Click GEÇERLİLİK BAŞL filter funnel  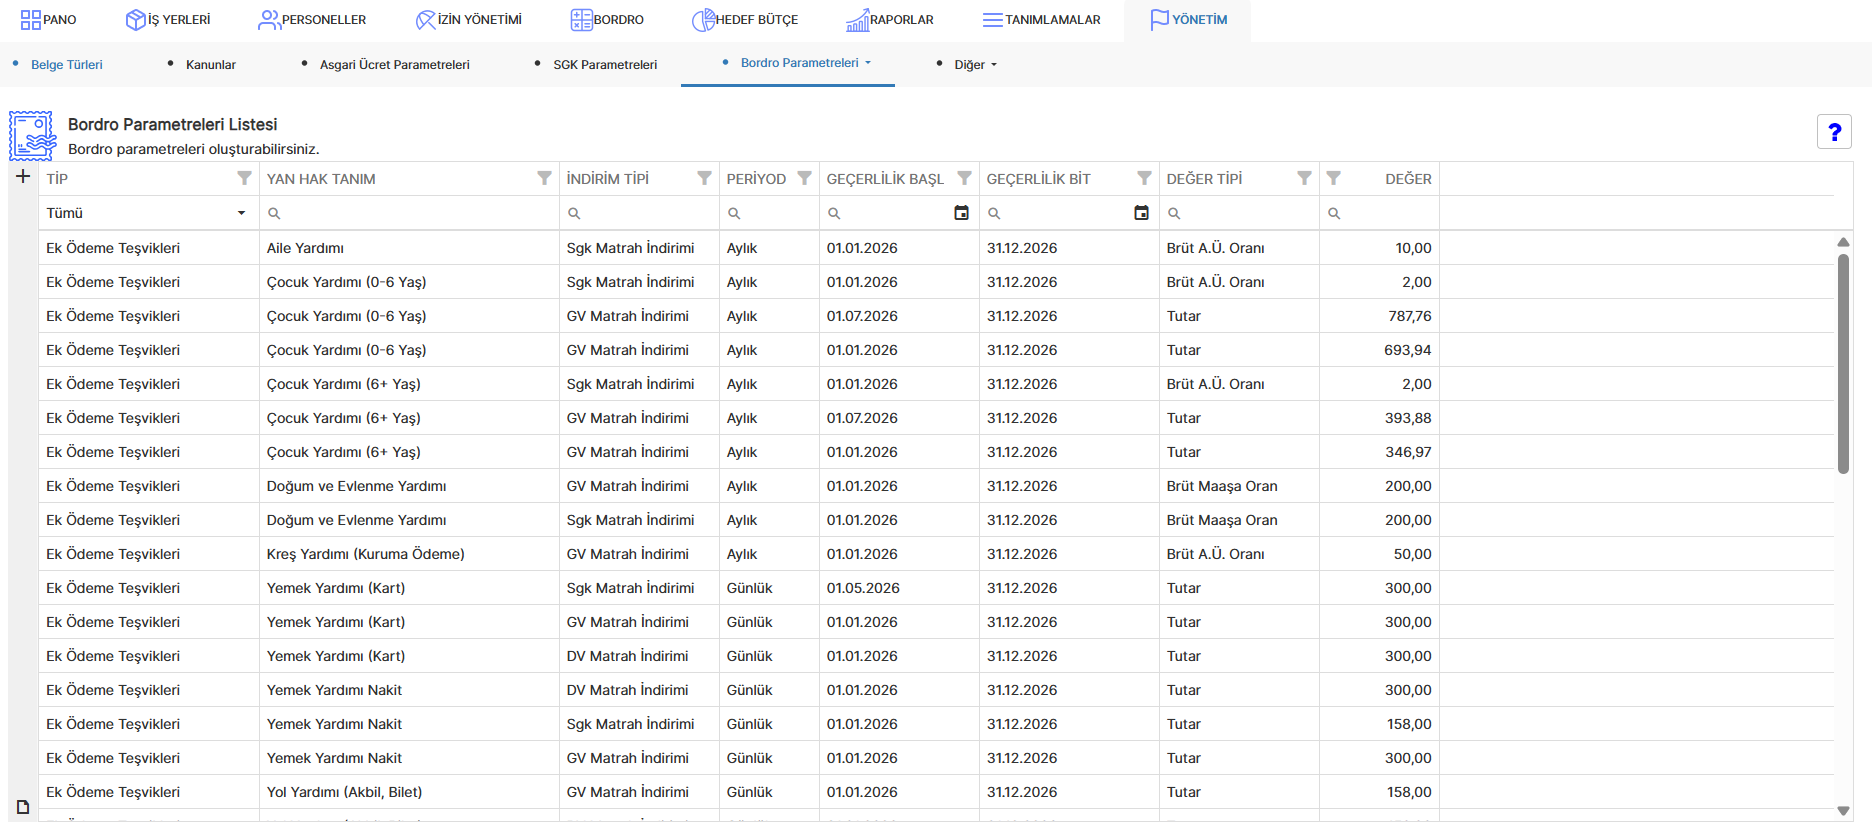(964, 178)
